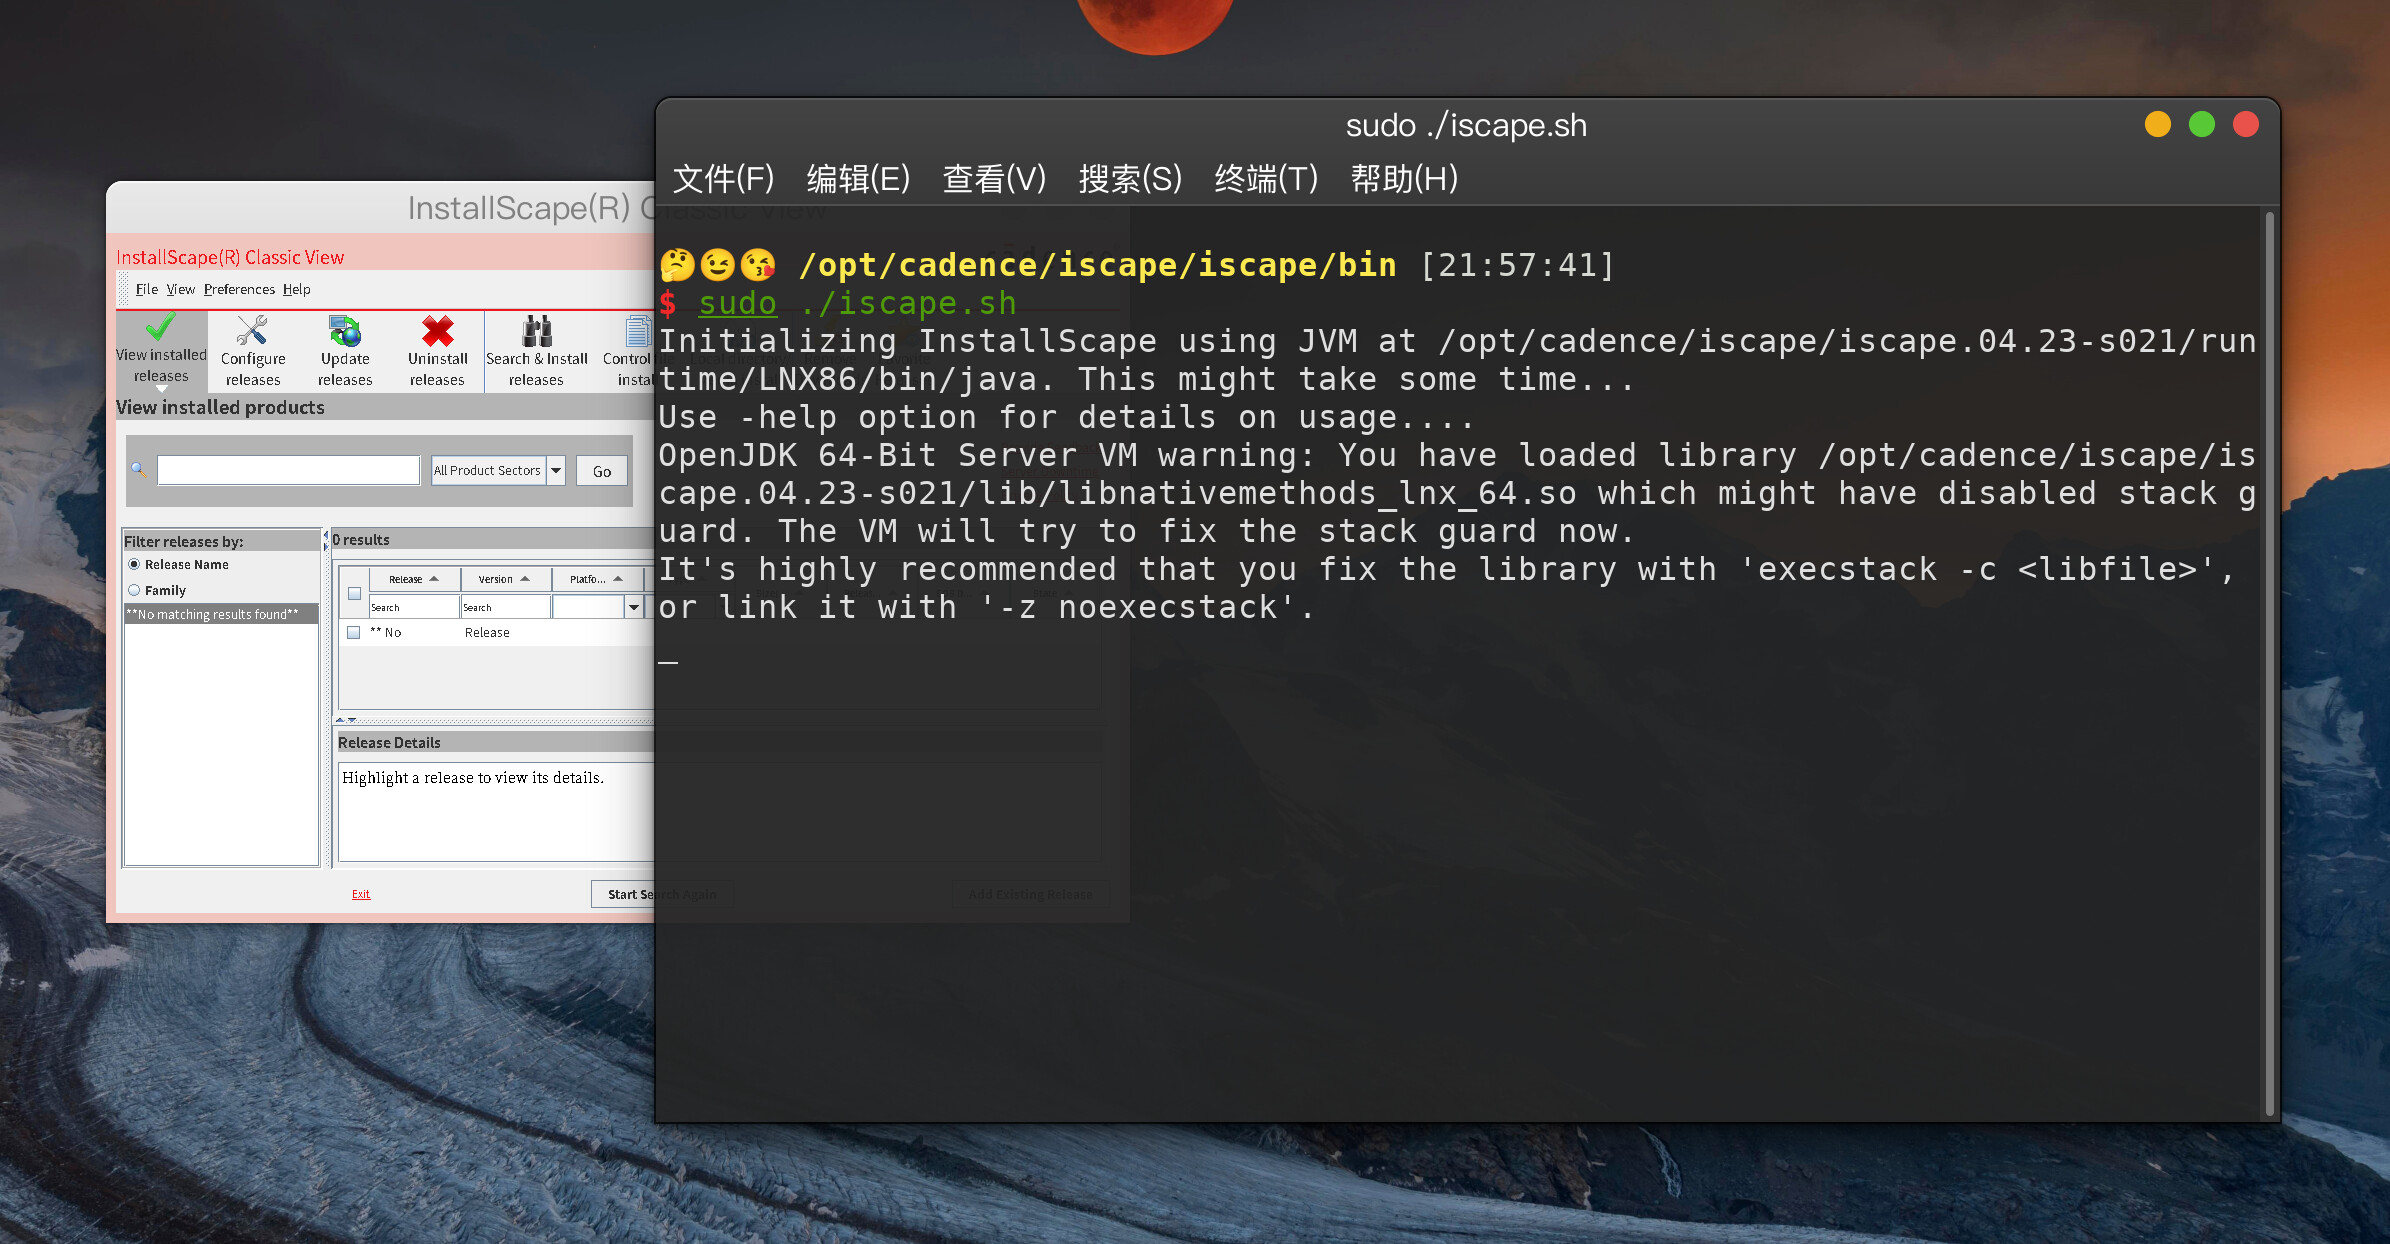Click the Go button
This screenshot has width=2390, height=1244.
pos(601,470)
